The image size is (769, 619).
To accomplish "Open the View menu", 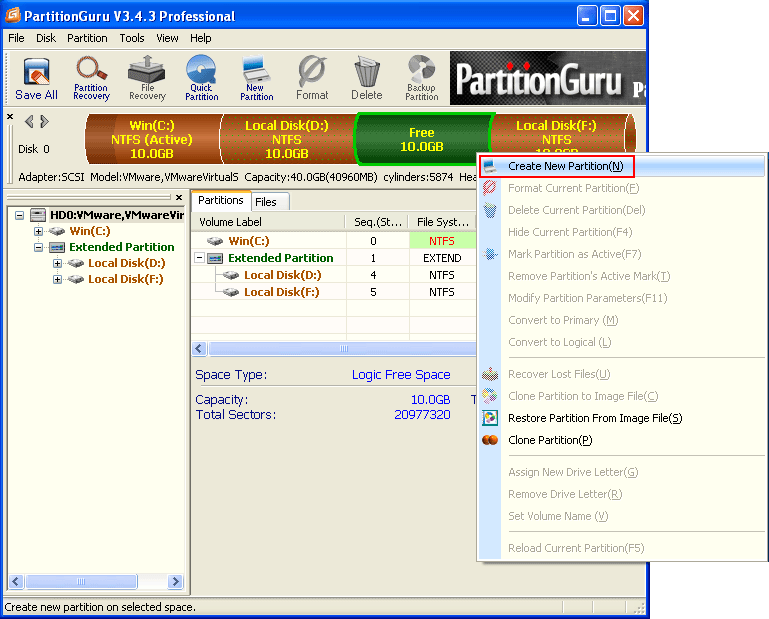I will 167,38.
